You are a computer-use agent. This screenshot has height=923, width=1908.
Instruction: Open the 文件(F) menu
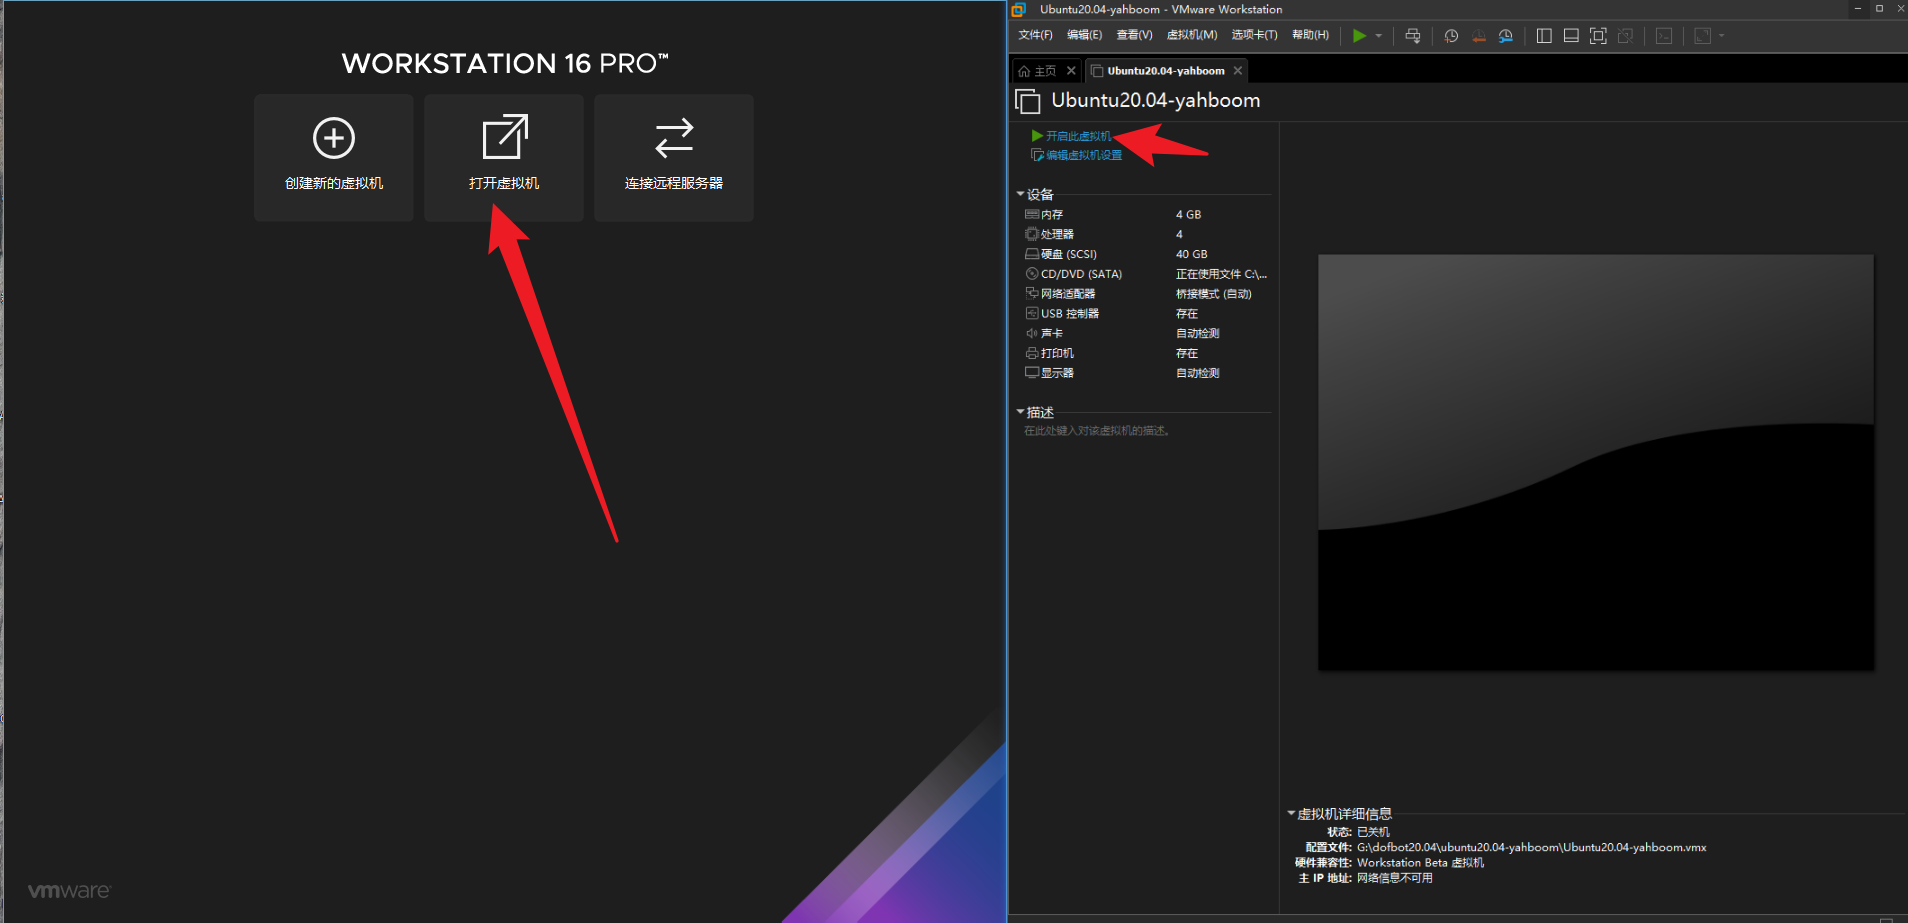pos(1035,35)
